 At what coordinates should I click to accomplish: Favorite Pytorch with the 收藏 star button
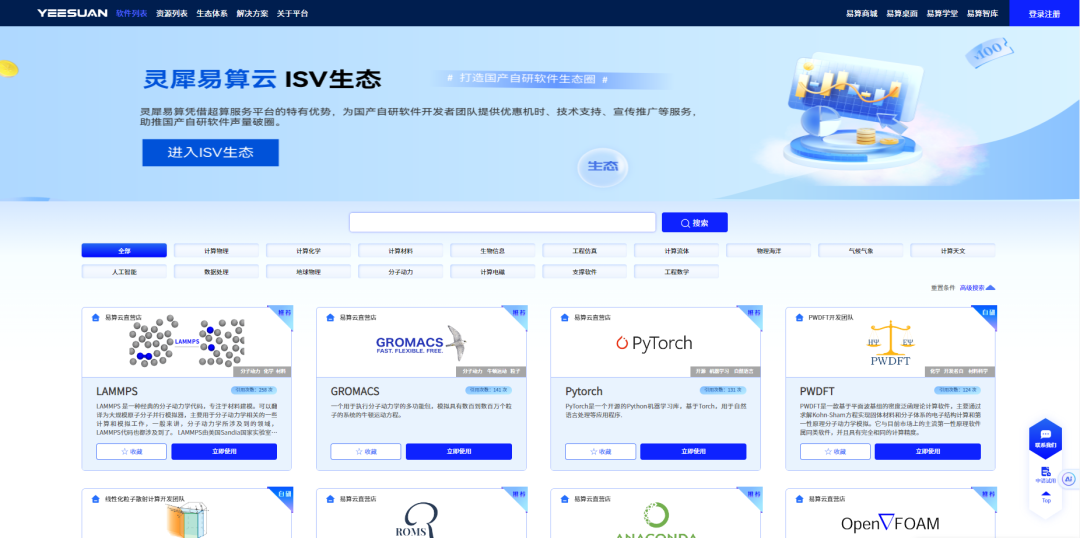click(601, 451)
